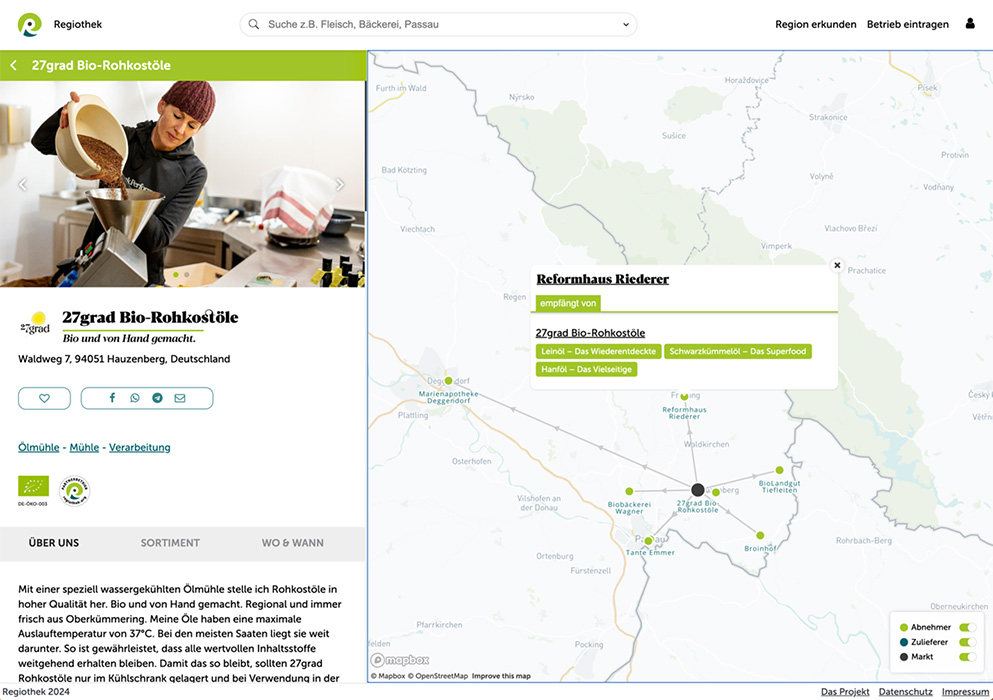Open Datenschutz footer link
This screenshot has width=993, height=700.
(905, 691)
